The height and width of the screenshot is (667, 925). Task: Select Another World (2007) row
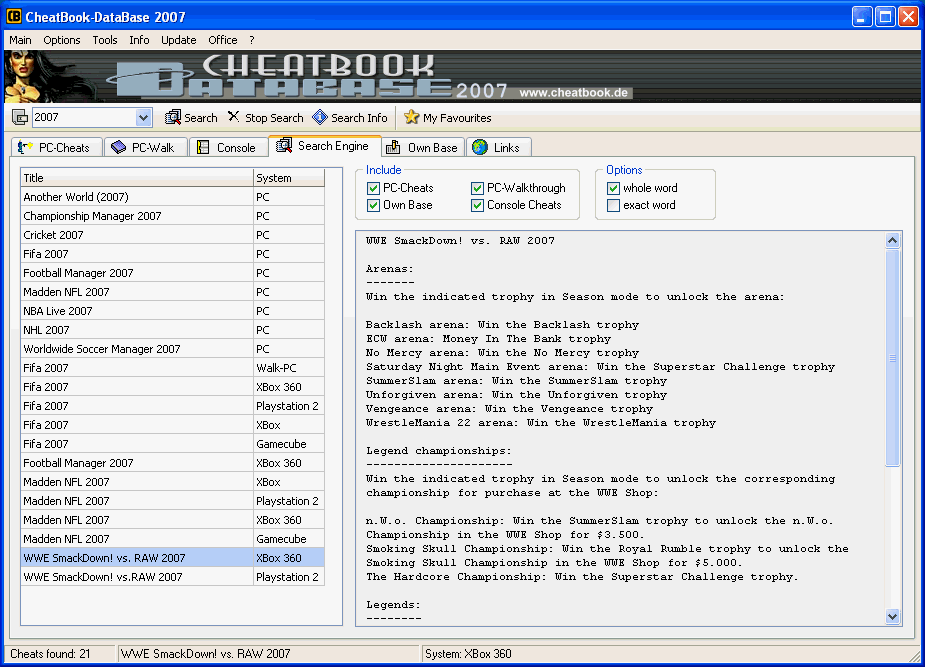pos(172,197)
